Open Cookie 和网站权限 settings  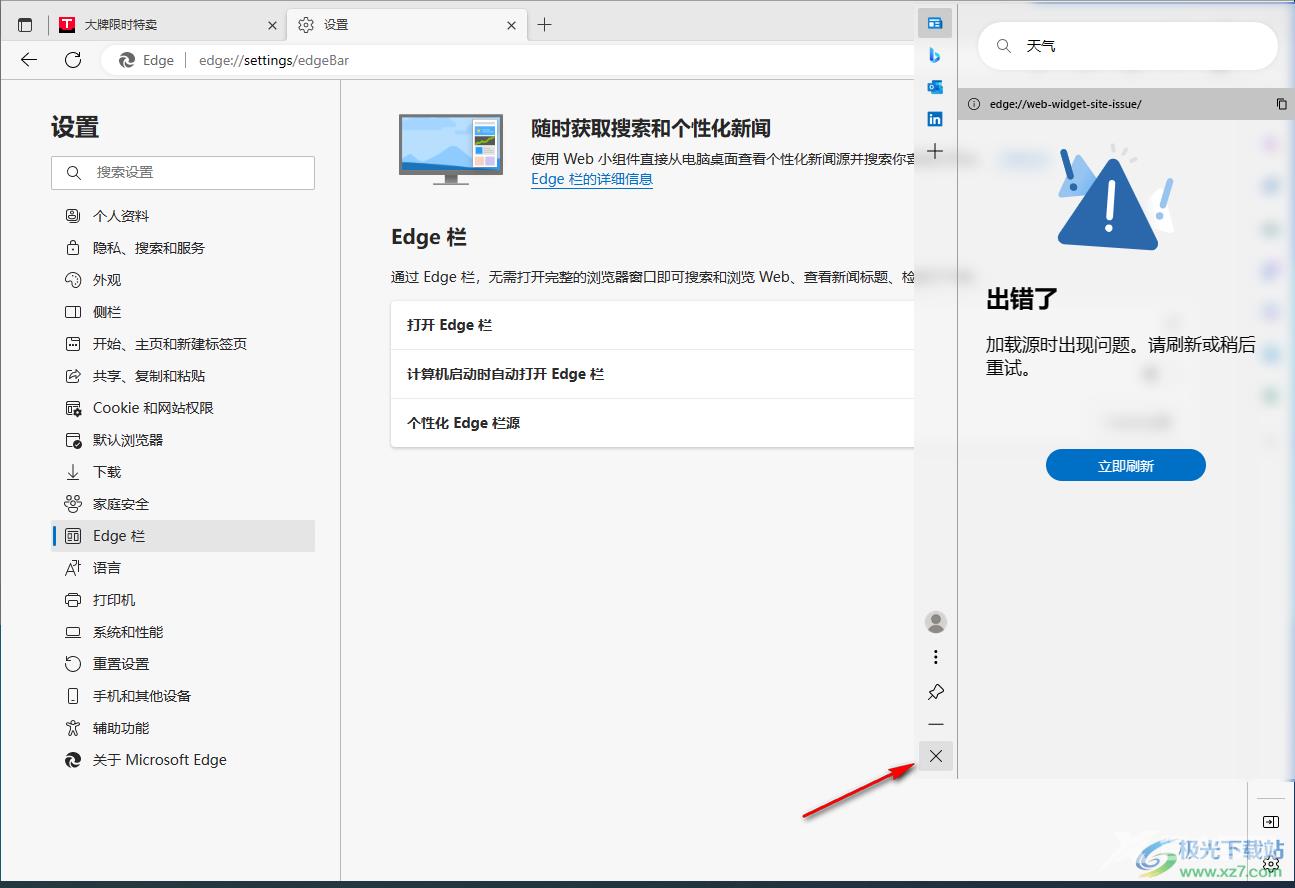coord(183,408)
